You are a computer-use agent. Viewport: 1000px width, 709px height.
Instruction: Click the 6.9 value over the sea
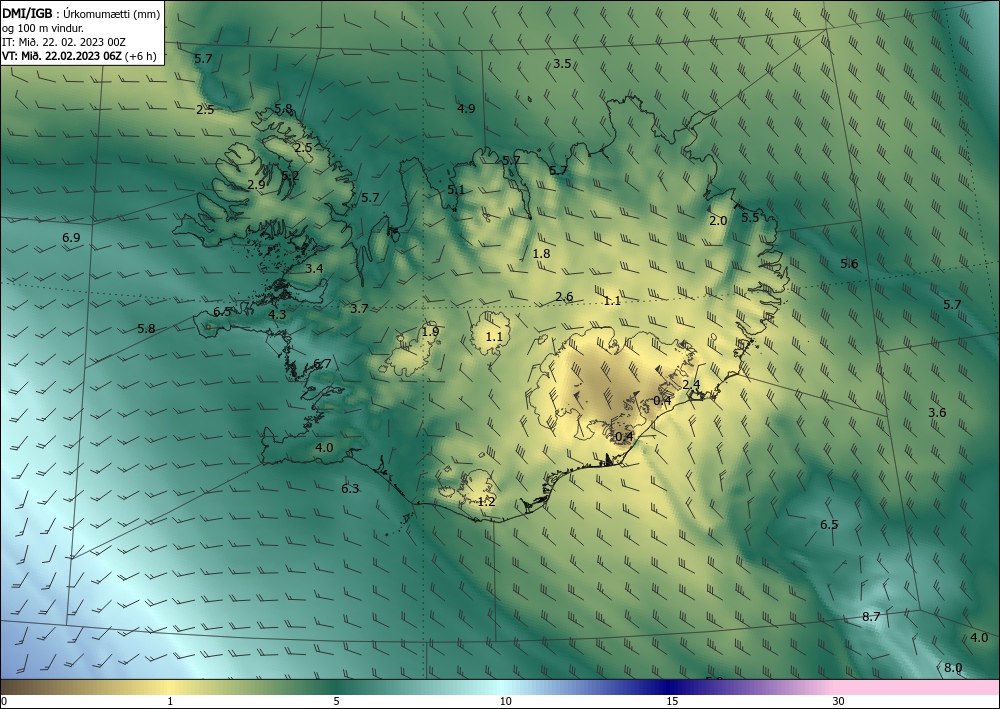[71, 238]
